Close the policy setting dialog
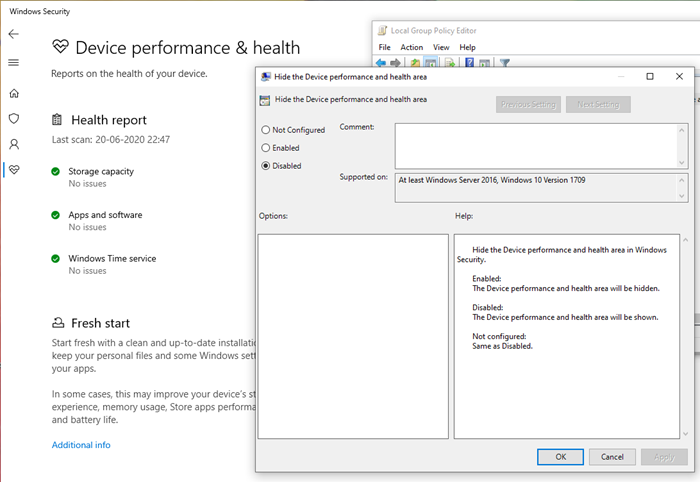Screen dimensions: 700x482 [x=679, y=76]
